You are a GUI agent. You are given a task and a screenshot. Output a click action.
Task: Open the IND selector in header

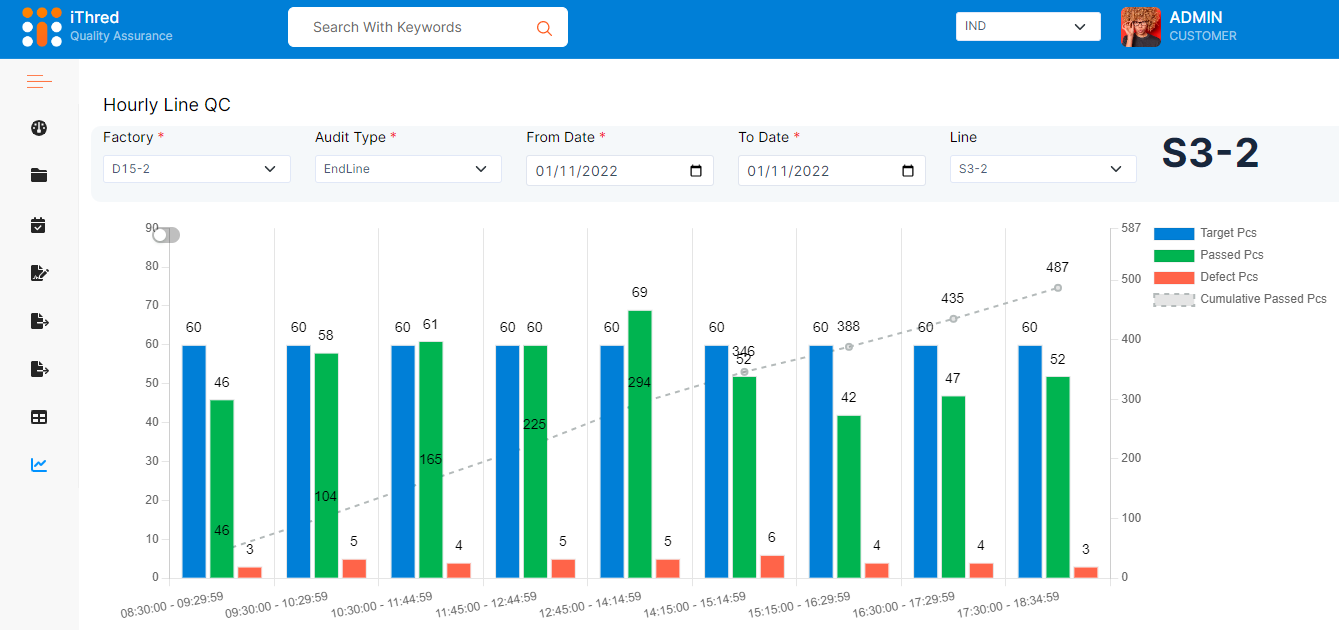tap(1027, 26)
